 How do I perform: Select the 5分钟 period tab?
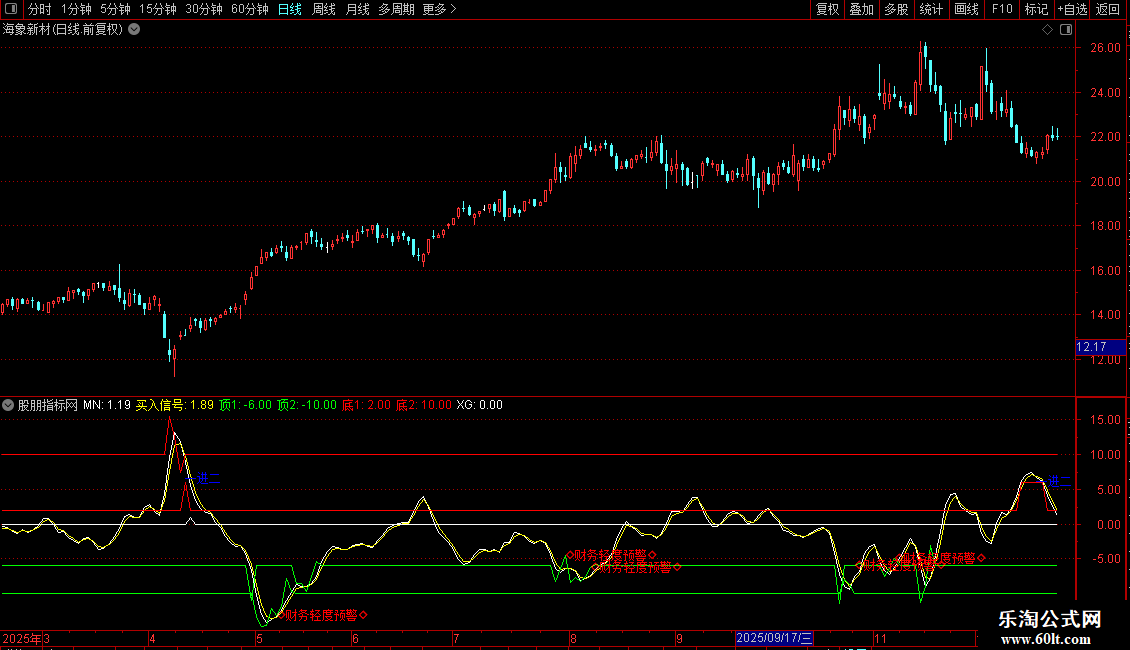click(115, 9)
